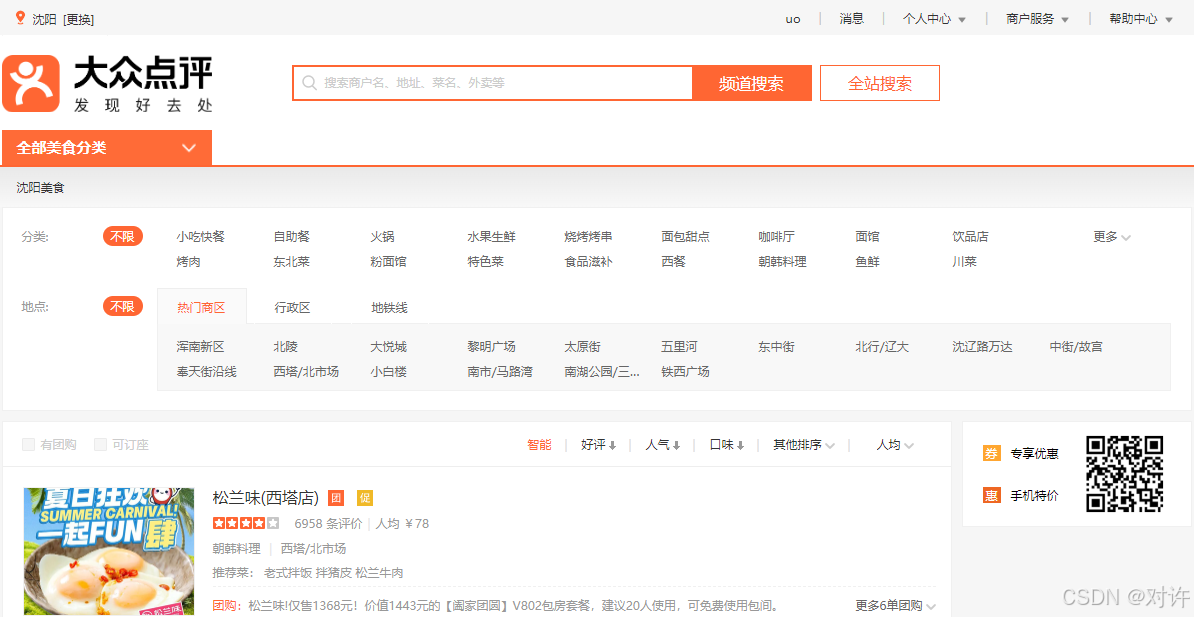Select the 浑南新区 area
The image size is (1194, 617).
201,347
